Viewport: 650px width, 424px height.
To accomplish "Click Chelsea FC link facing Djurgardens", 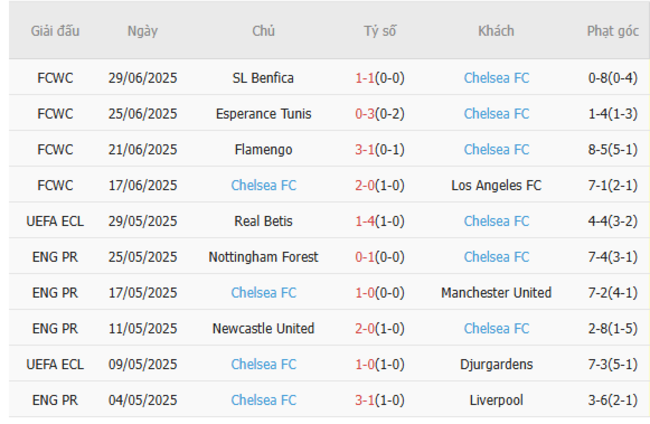I will (x=263, y=364).
